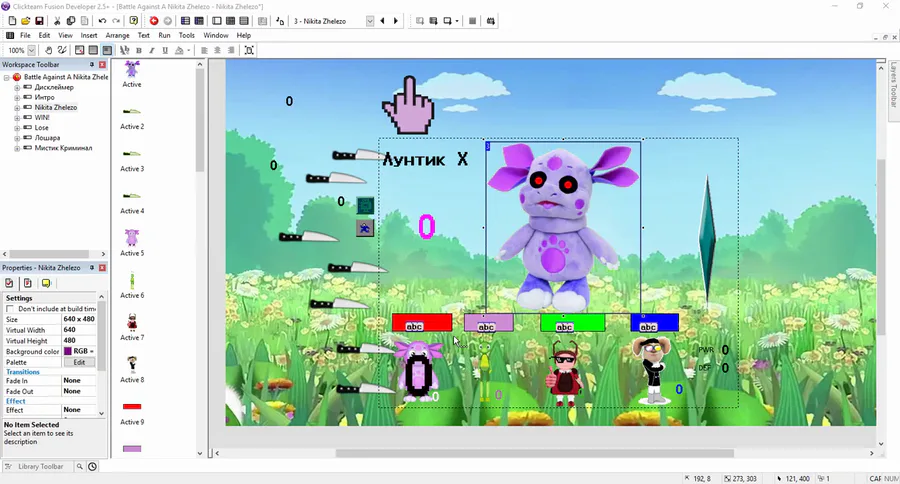The height and width of the screenshot is (484, 900).
Task: Expand the Интро frame node
Action: 17,98
